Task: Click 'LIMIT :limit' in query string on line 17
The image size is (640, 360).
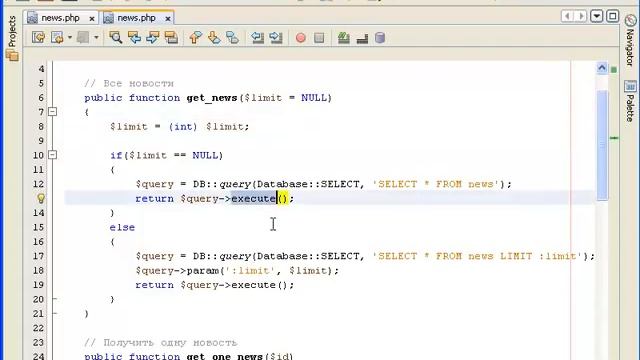Action: [538, 256]
